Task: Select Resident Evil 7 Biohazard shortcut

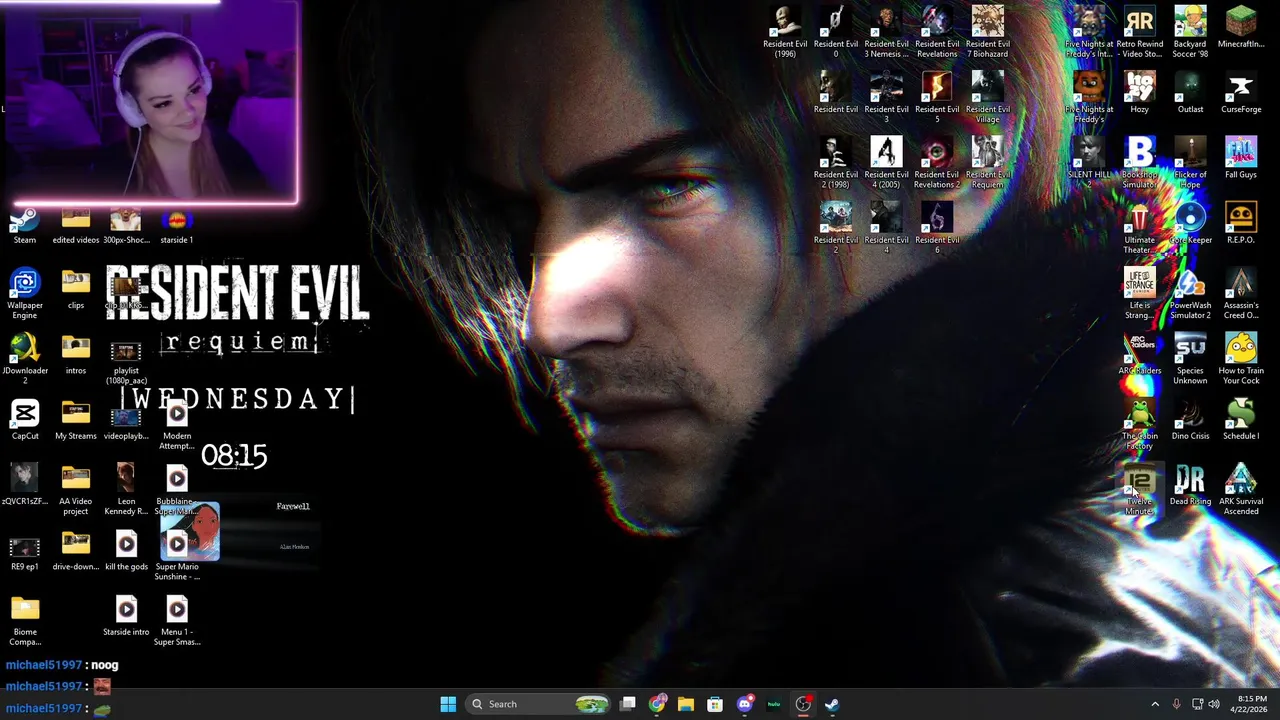Action: (988, 32)
